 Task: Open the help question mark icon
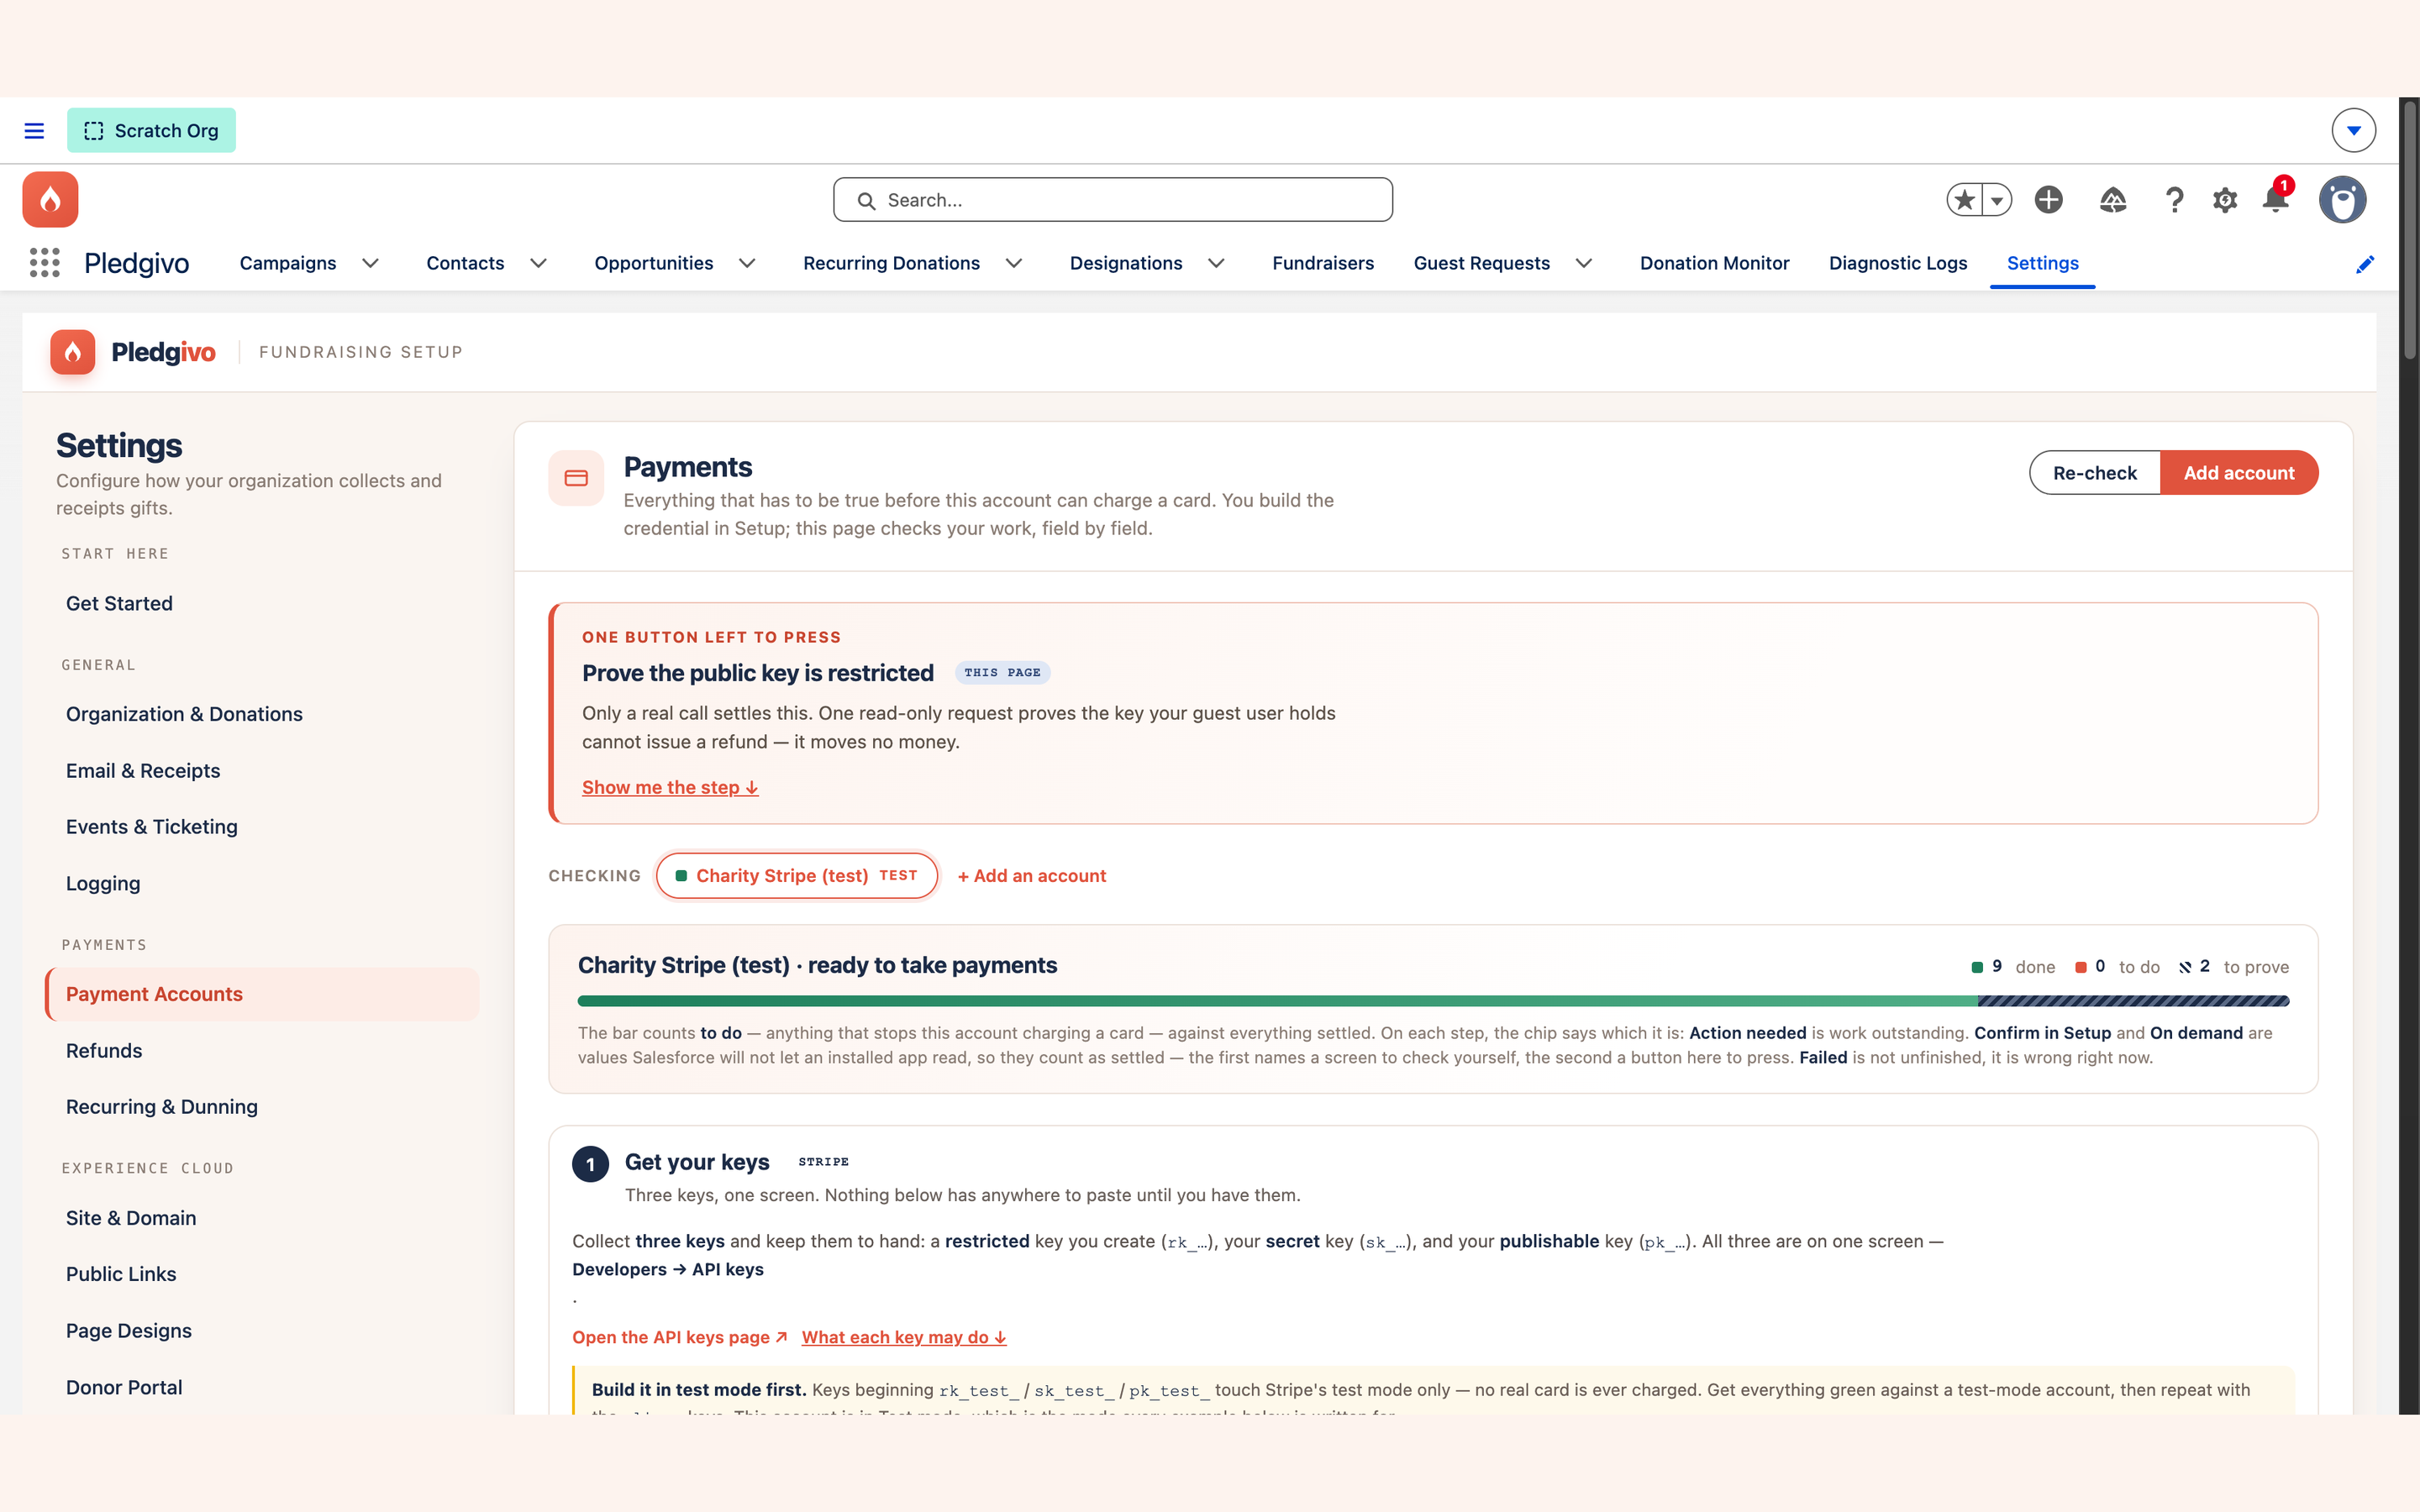(2173, 200)
